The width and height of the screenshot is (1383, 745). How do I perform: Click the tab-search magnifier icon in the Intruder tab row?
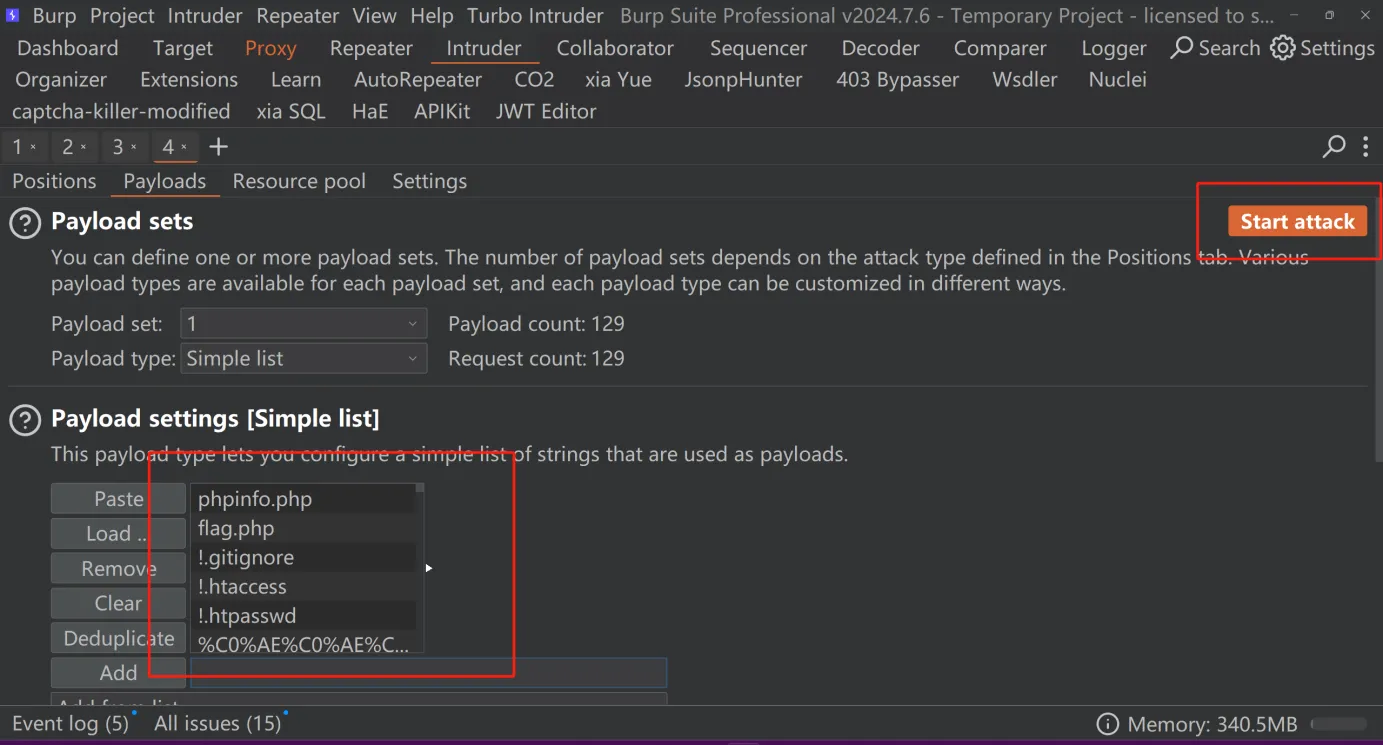(x=1334, y=147)
